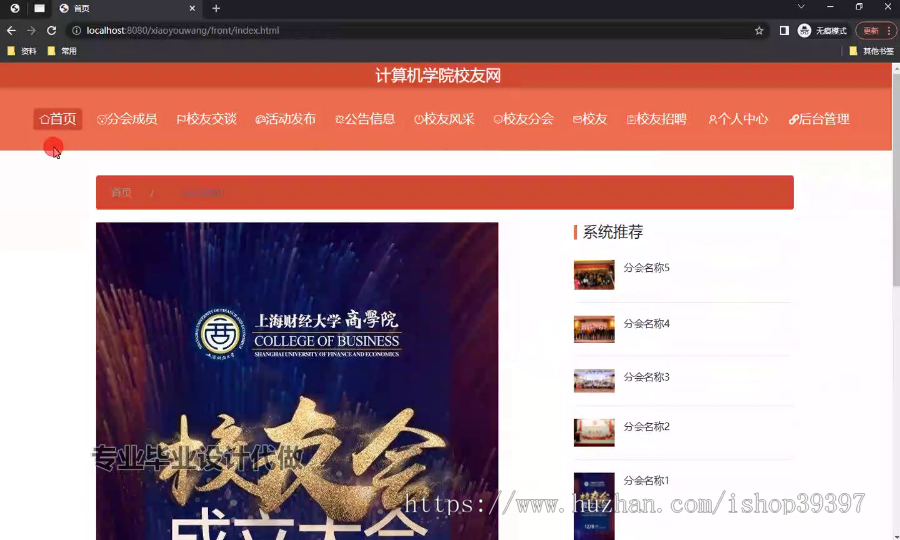Open tab search dropdown arrow
900x540 pixels.
[801, 7]
